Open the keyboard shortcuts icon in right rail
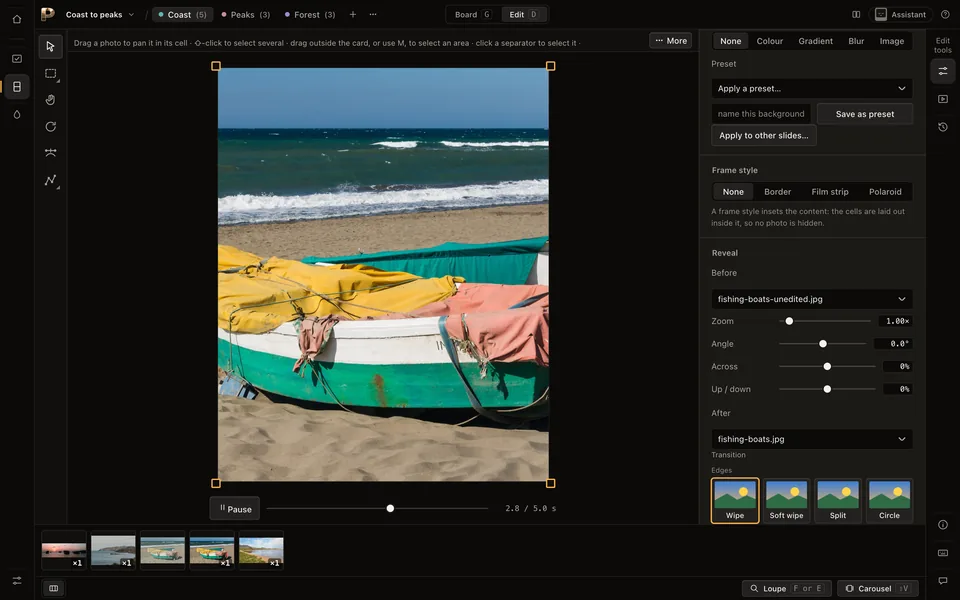 pyautogui.click(x=943, y=553)
